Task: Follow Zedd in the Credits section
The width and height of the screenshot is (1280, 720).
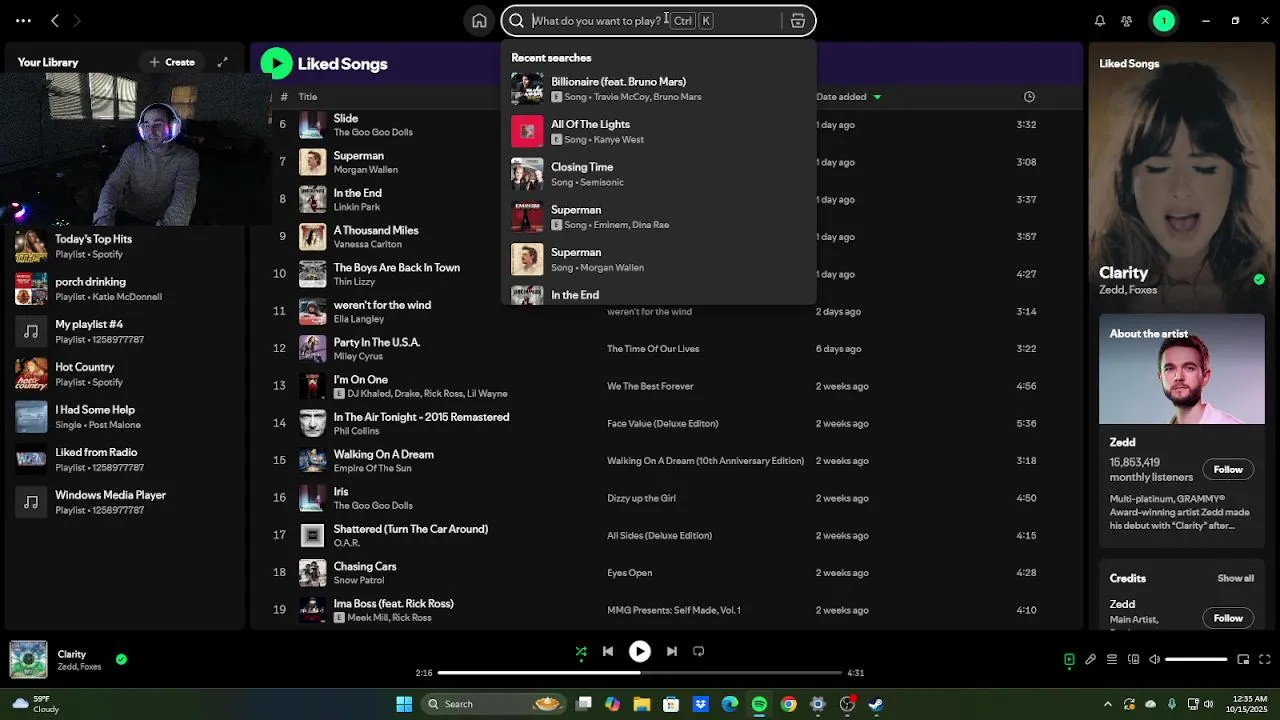Action: coord(1228,618)
